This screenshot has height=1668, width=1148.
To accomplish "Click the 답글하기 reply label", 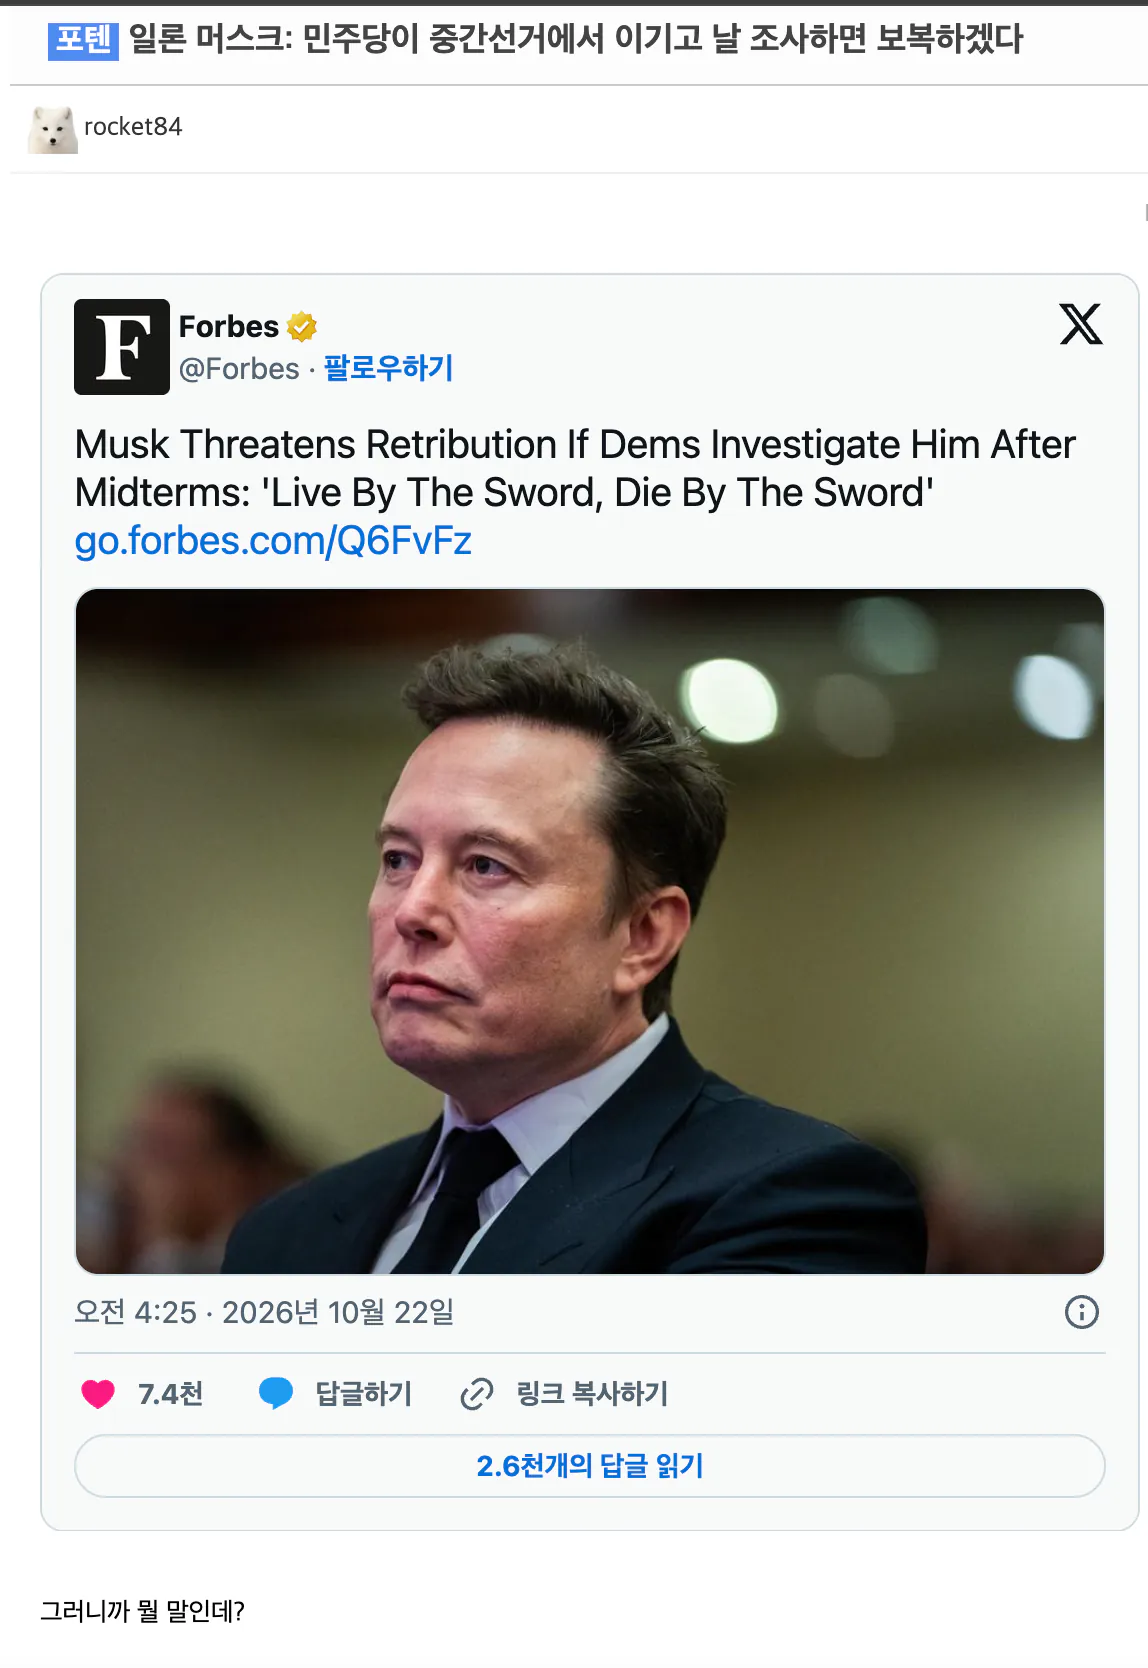I will coord(364,1393).
